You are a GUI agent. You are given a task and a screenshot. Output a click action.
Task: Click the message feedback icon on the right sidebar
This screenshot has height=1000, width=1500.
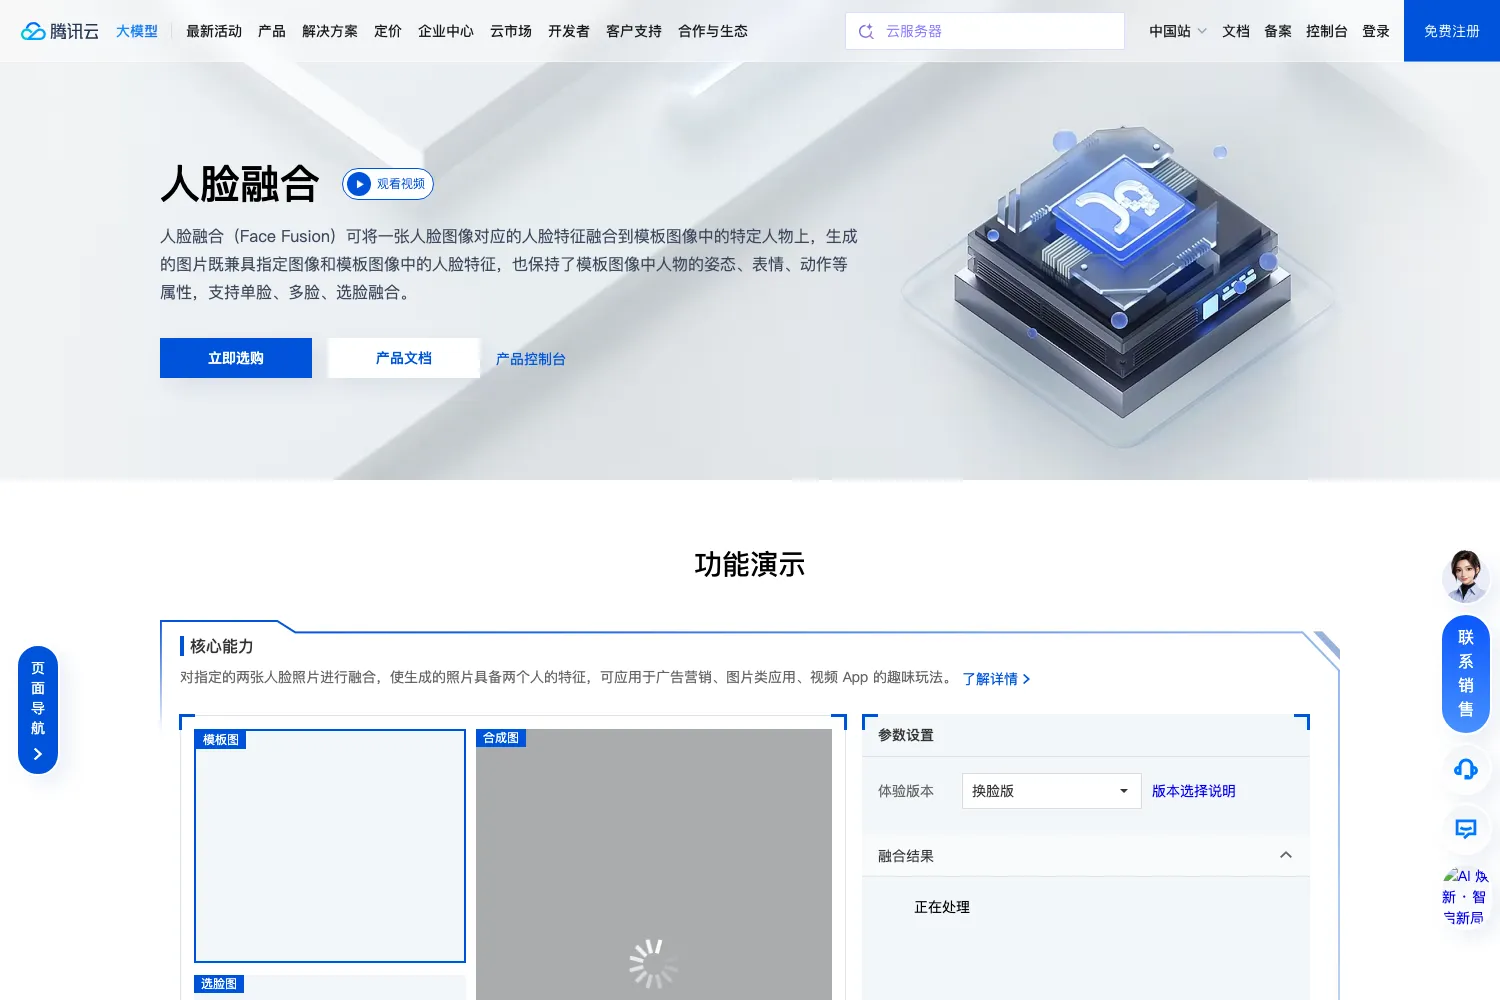click(1466, 828)
